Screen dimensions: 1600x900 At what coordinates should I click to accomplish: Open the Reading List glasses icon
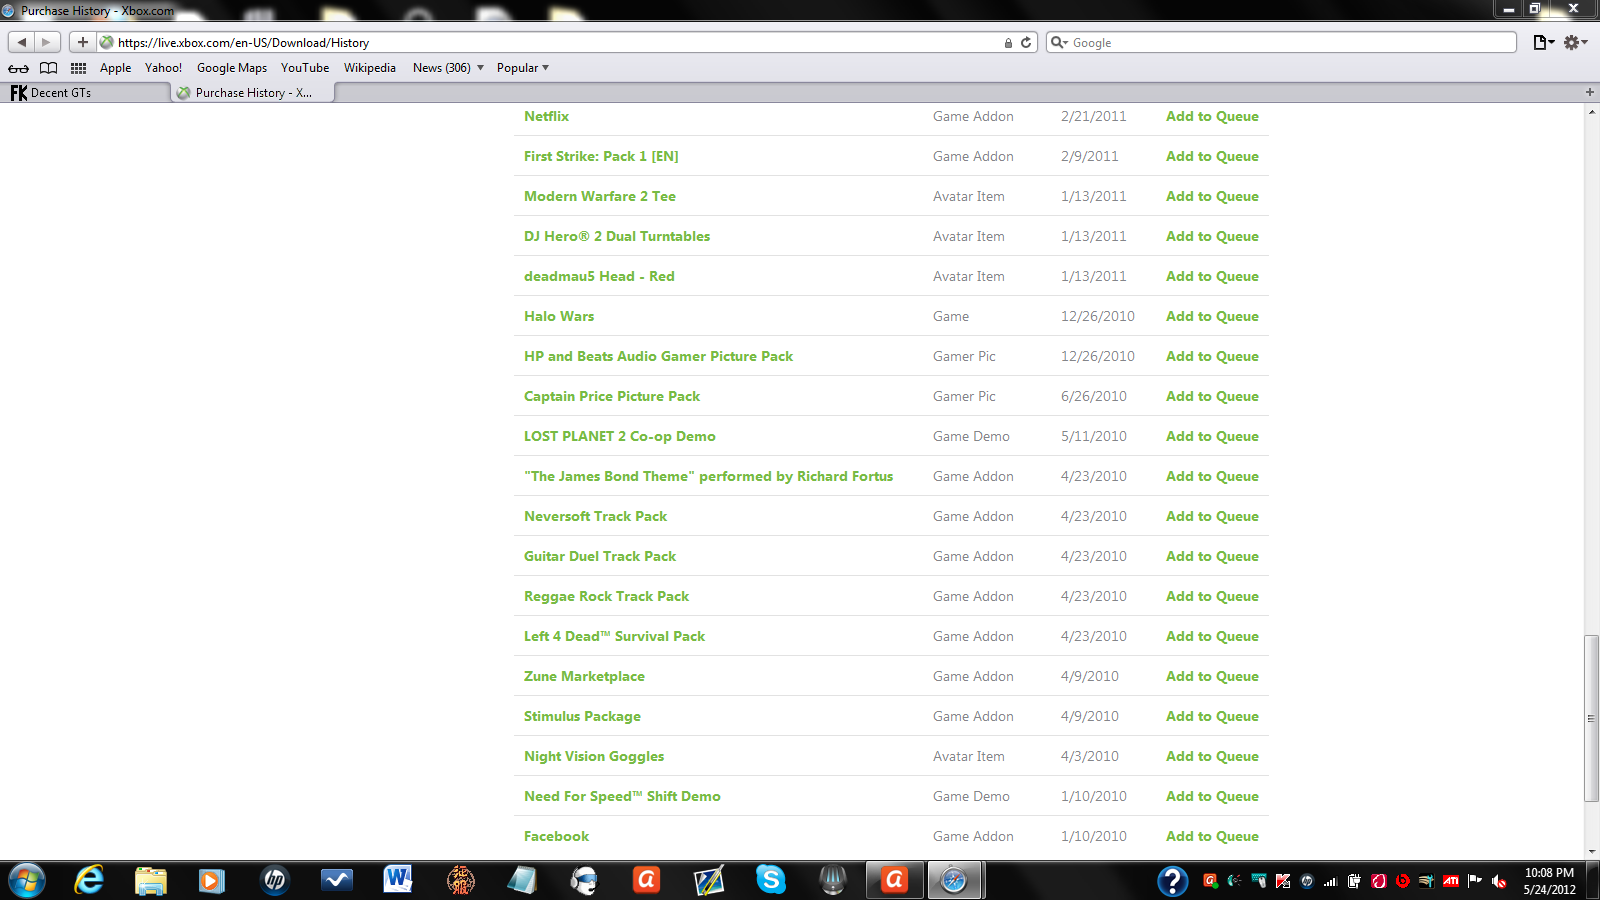coord(19,68)
